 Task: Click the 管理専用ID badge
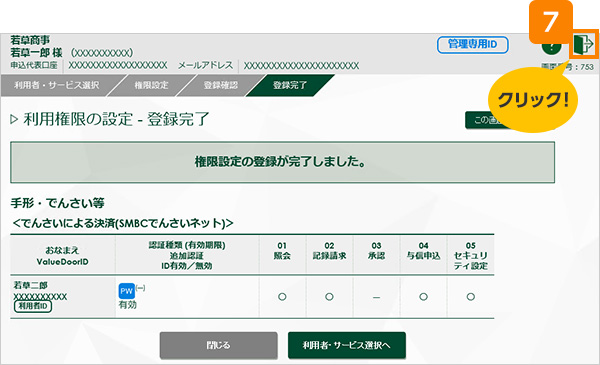tap(473, 45)
